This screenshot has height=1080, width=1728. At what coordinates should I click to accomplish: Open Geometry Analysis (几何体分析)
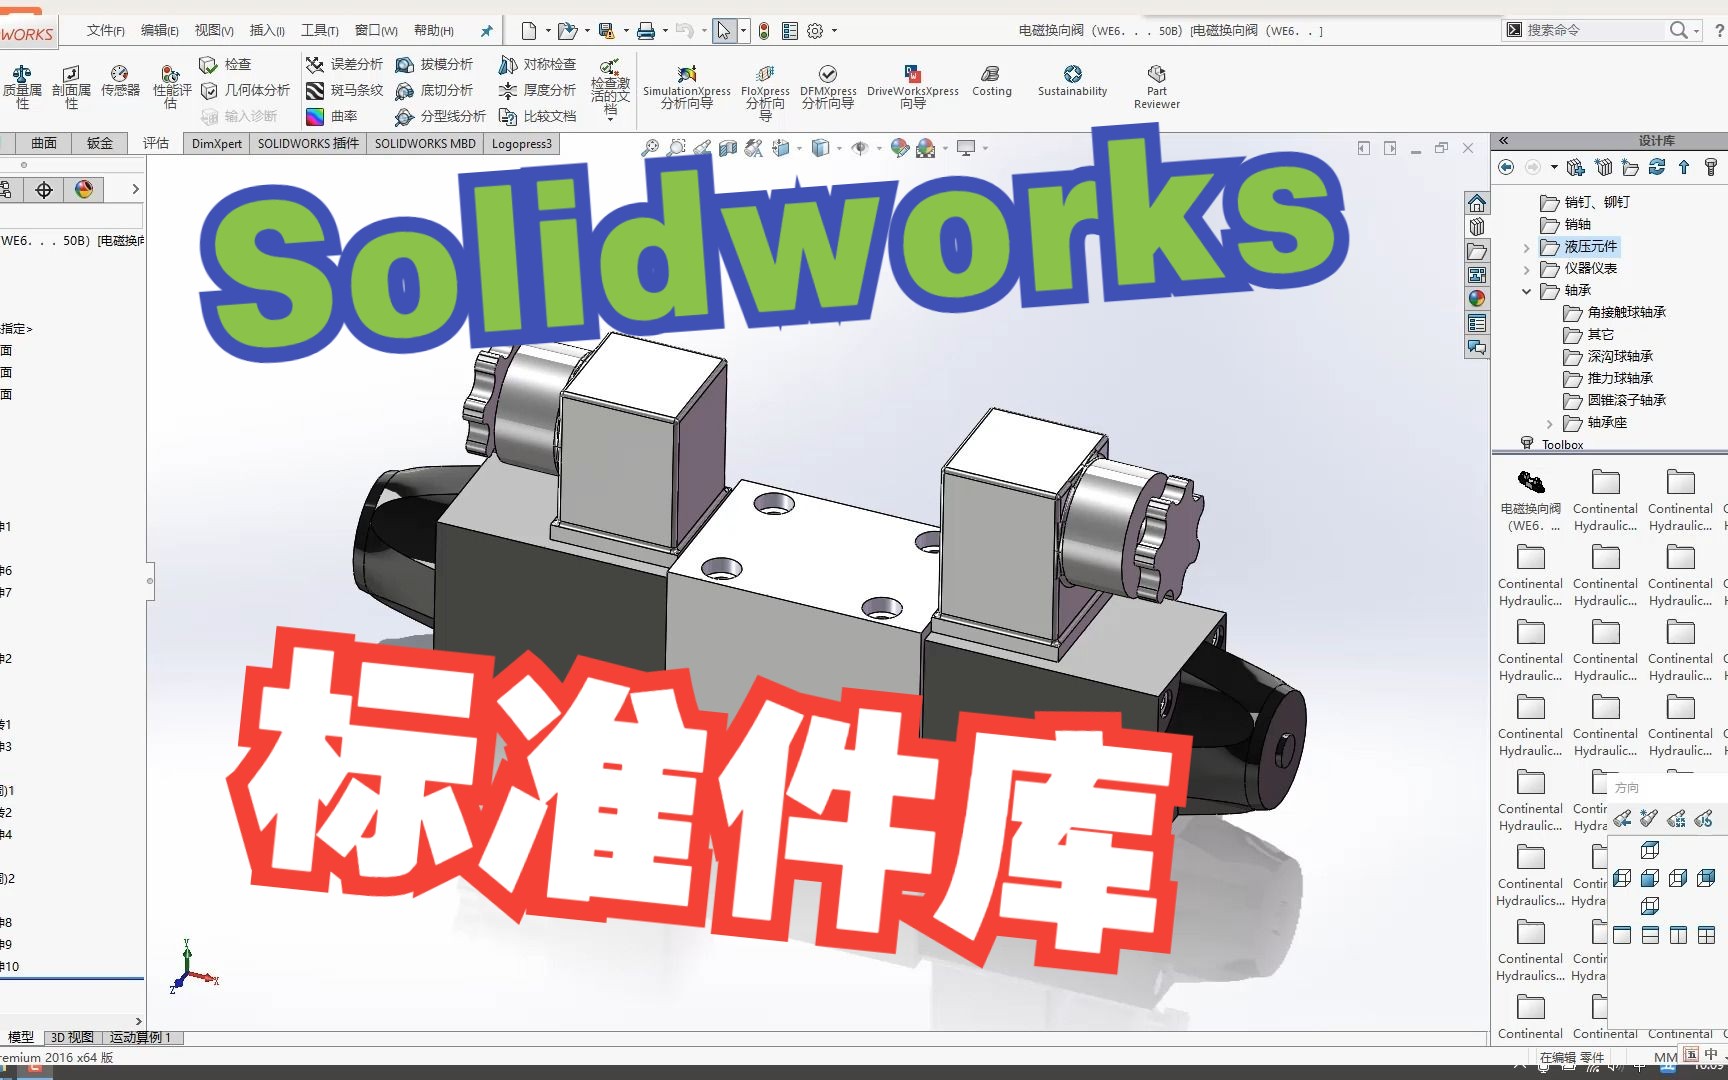click(245, 90)
